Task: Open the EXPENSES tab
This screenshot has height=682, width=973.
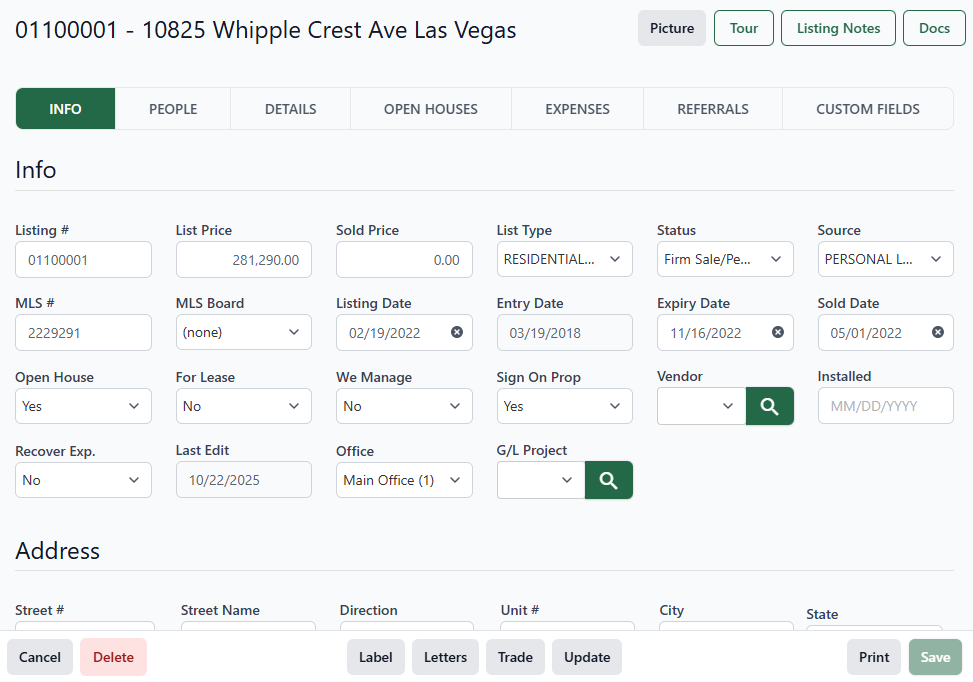Action: click(577, 109)
